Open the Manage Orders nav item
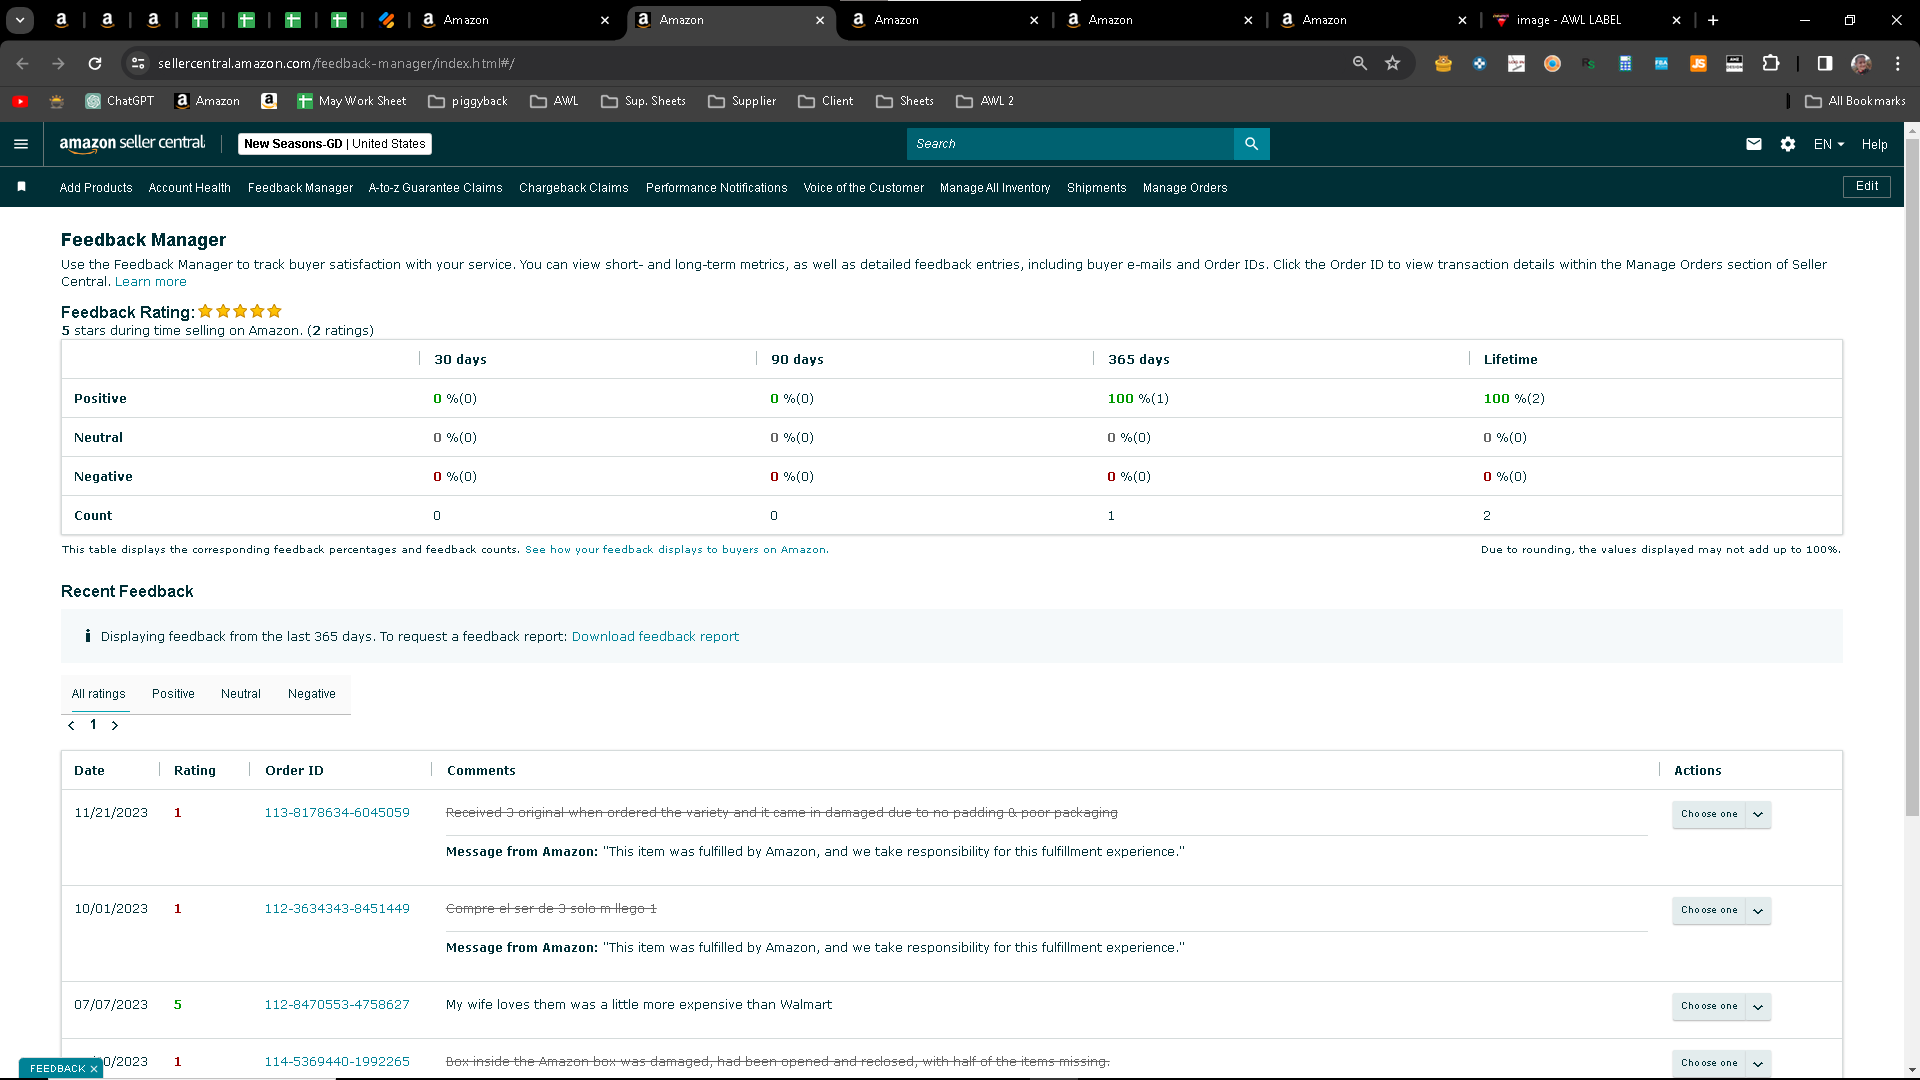This screenshot has height=1080, width=1920. [1185, 188]
